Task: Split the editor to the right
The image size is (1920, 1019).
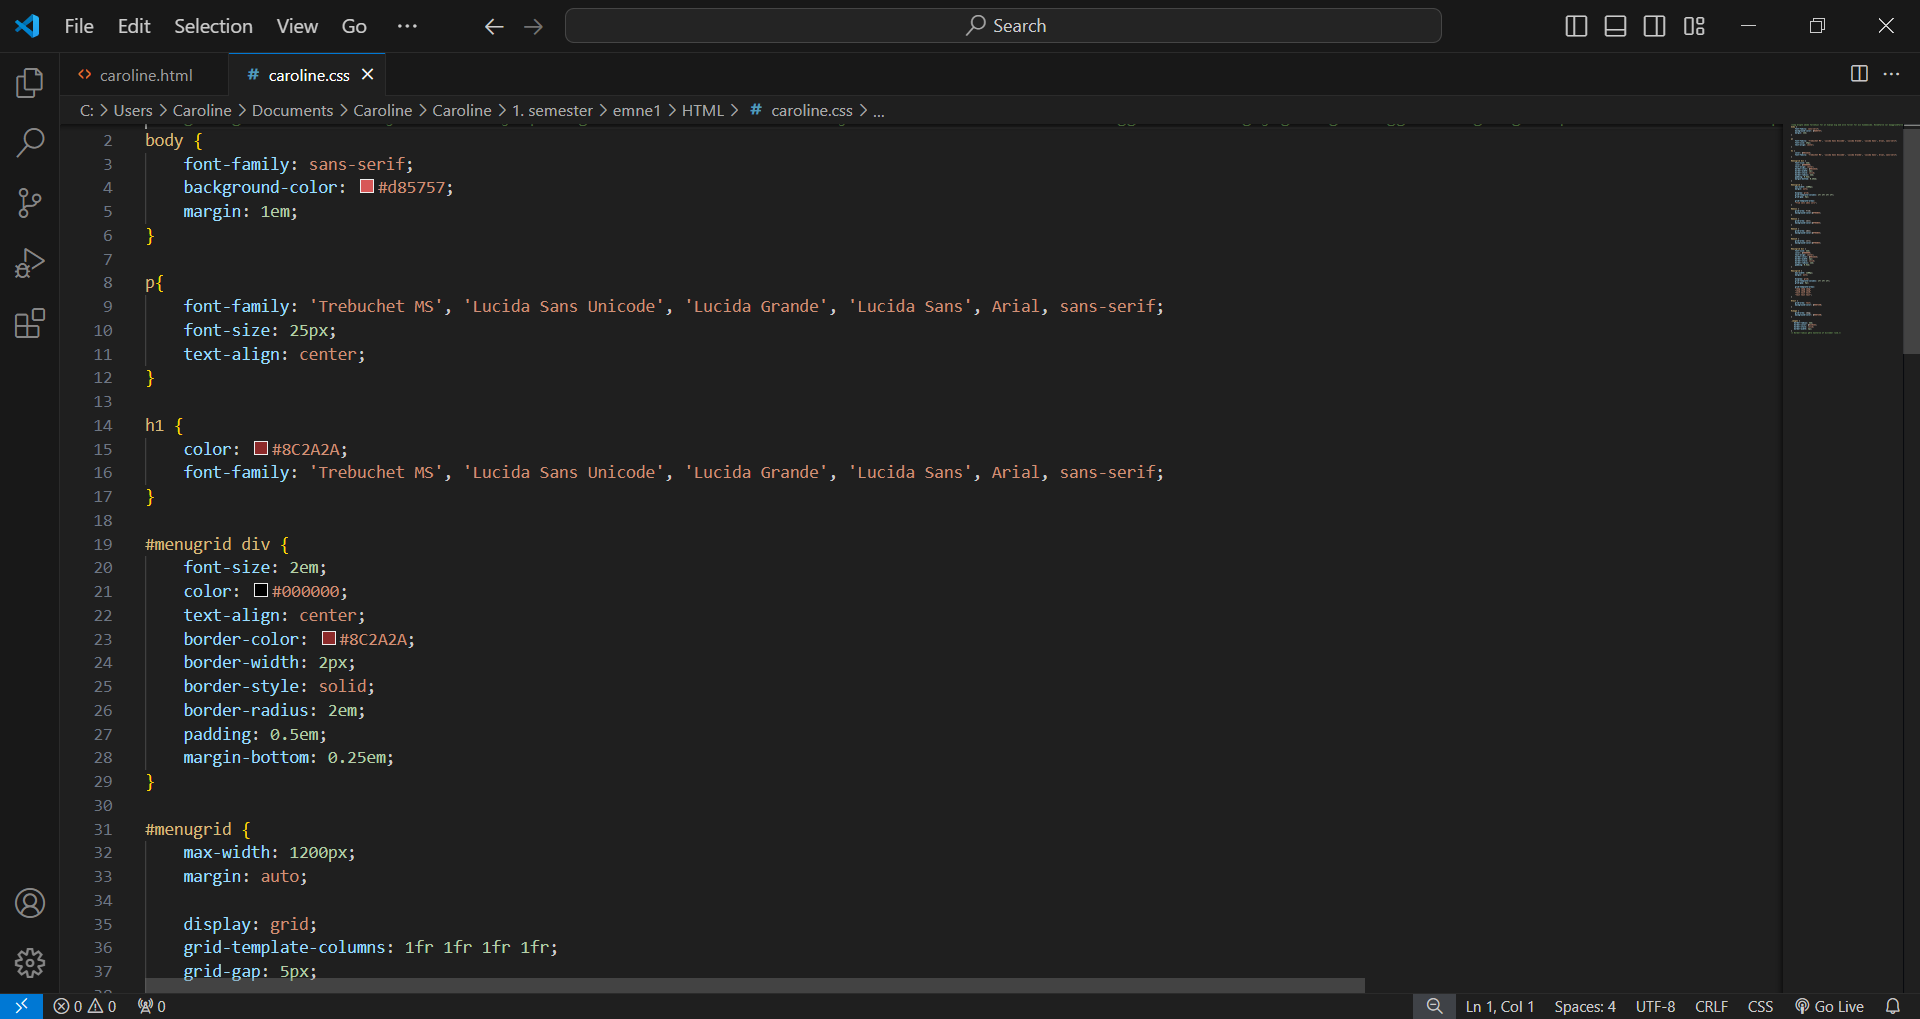Action: tap(1859, 74)
